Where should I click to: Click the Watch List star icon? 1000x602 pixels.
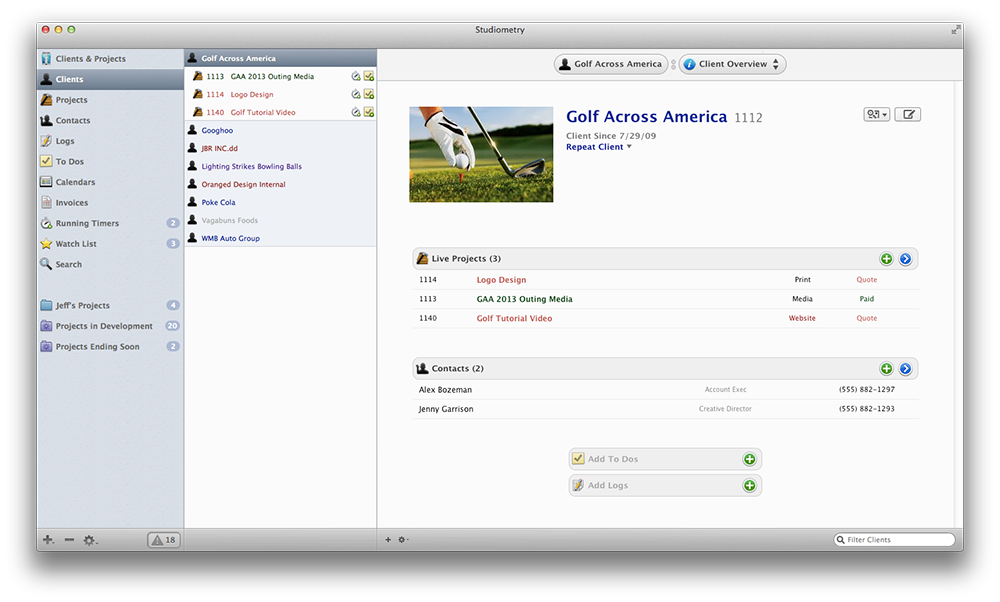point(46,244)
